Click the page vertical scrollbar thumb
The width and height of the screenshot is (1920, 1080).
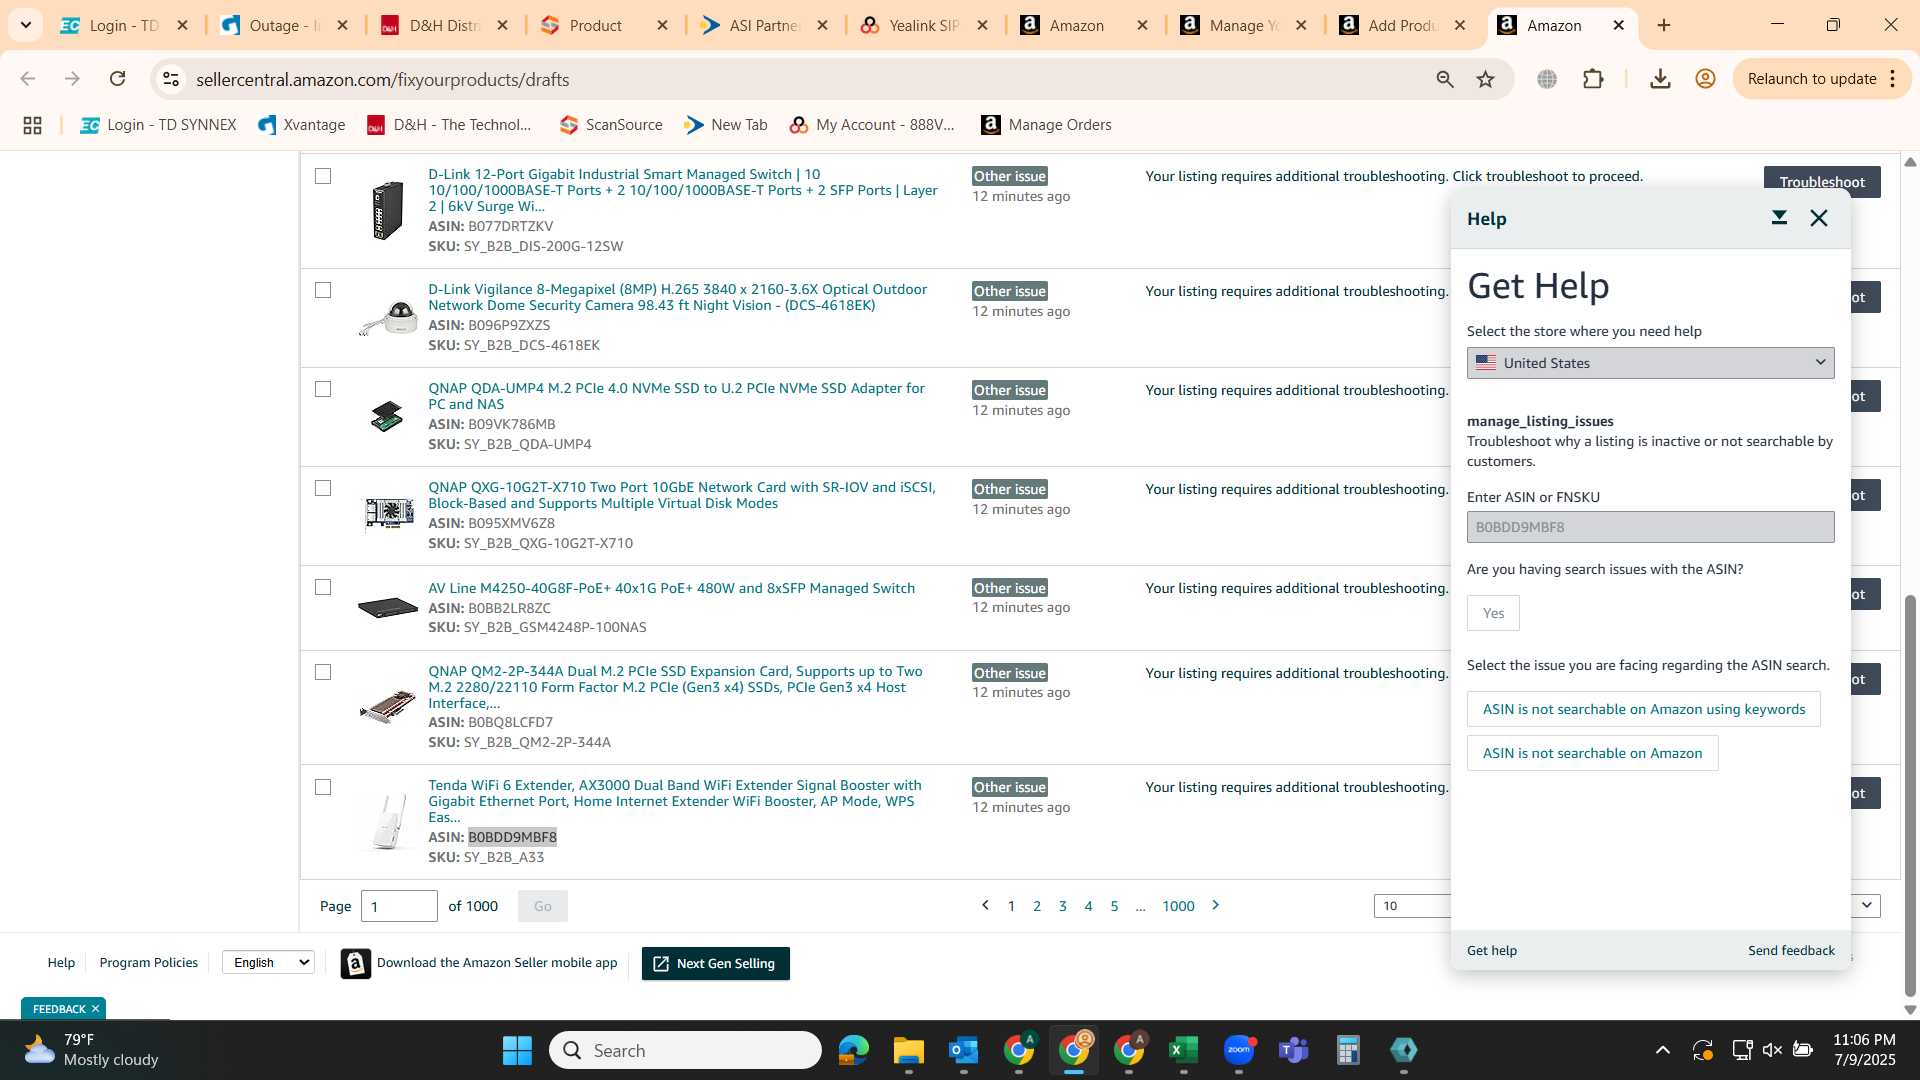point(1910,796)
